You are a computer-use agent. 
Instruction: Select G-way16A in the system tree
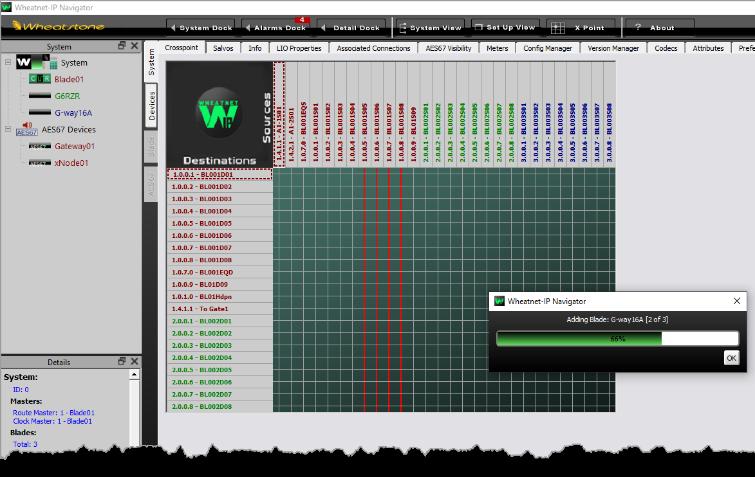point(73,113)
